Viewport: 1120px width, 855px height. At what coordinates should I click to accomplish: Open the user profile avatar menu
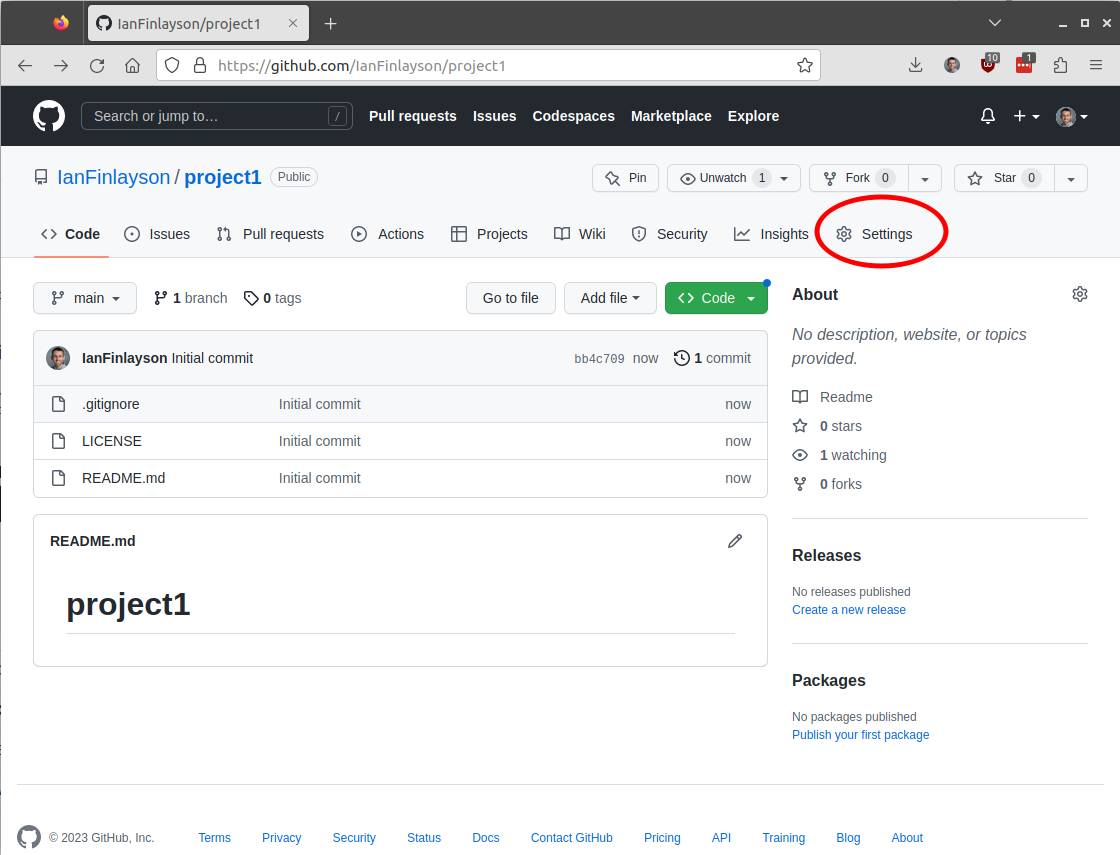point(1071,116)
